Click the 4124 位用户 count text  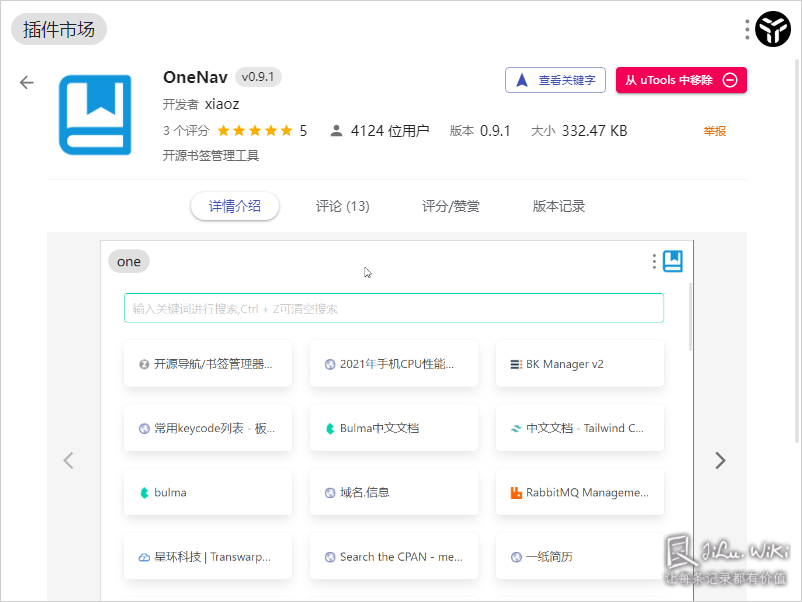point(390,131)
